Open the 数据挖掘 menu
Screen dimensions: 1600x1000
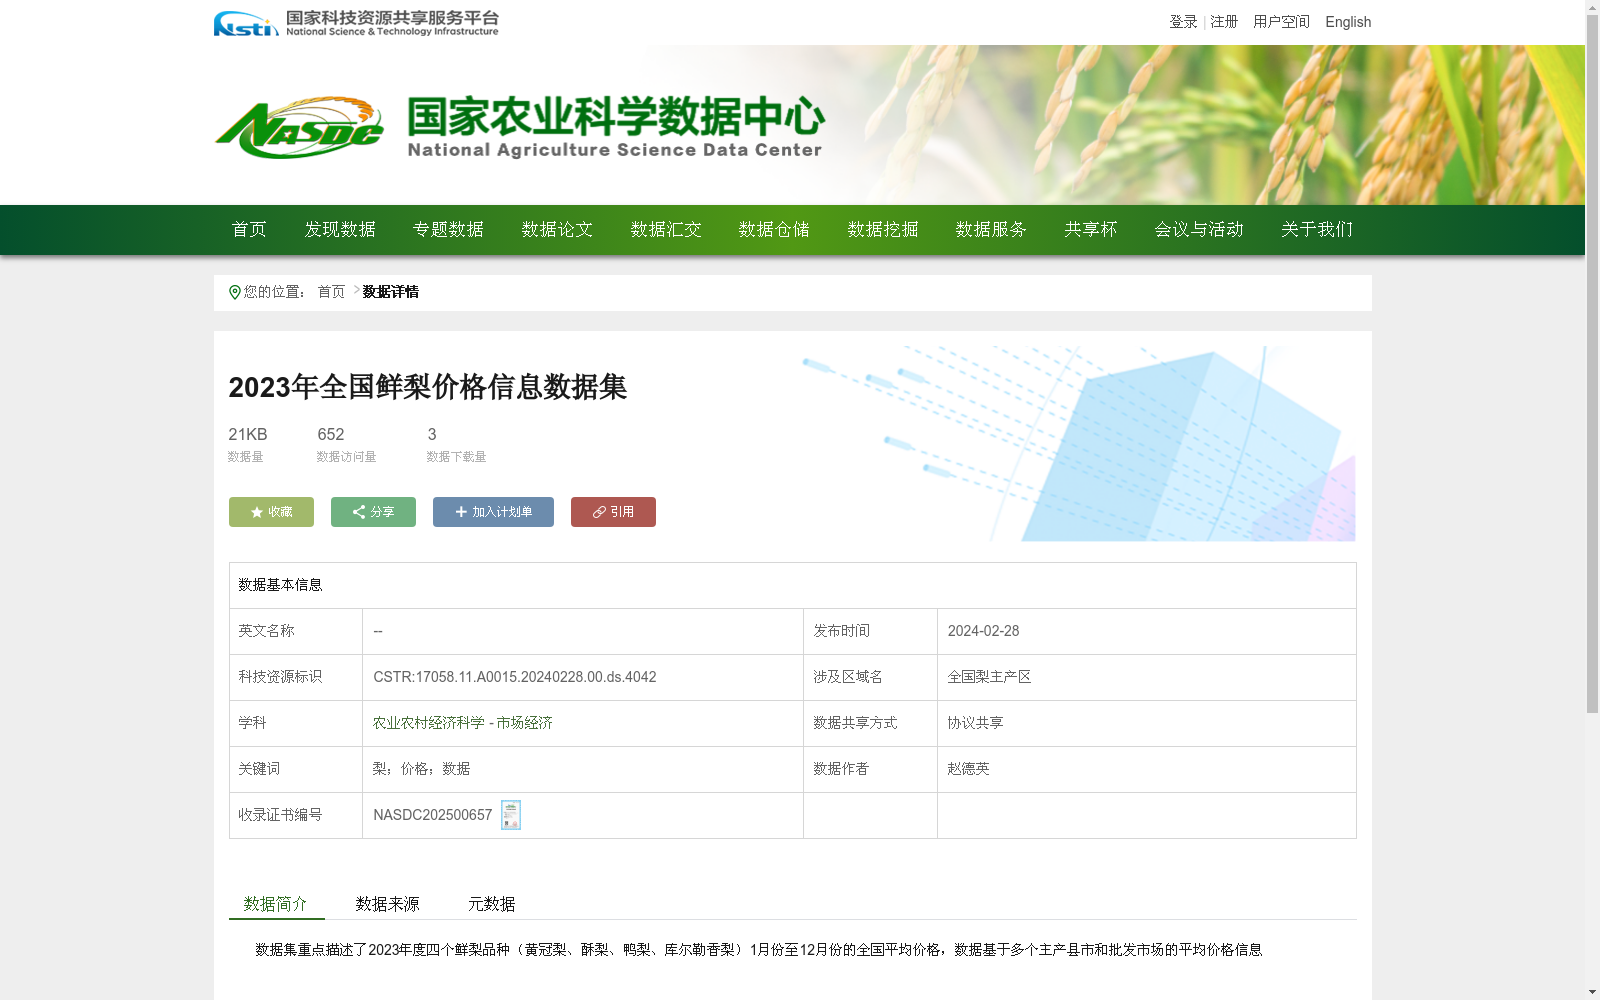(883, 230)
